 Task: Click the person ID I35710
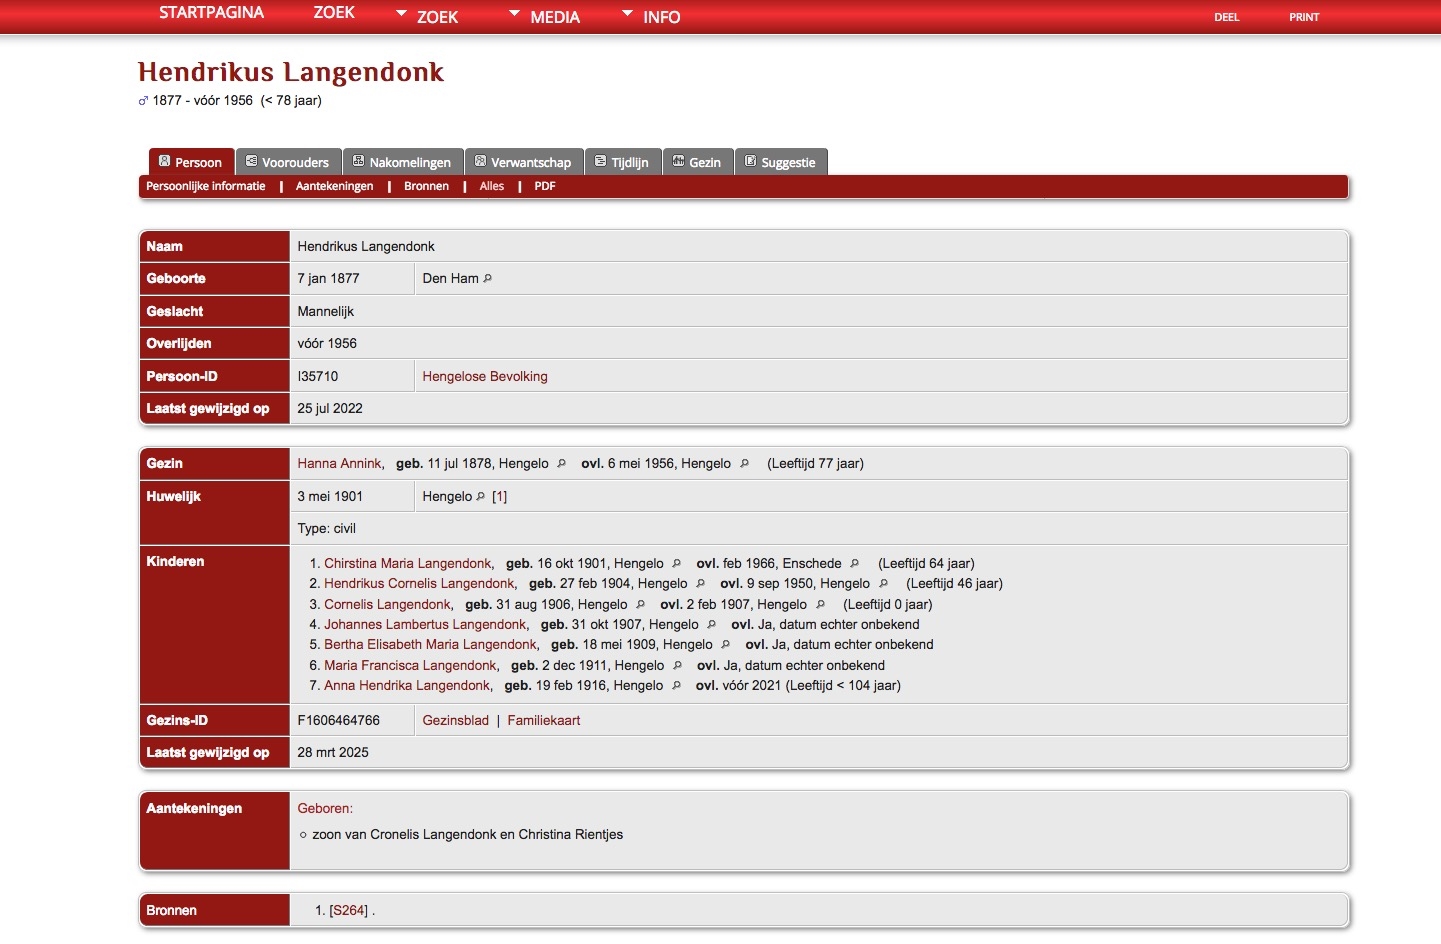pyautogui.click(x=318, y=377)
